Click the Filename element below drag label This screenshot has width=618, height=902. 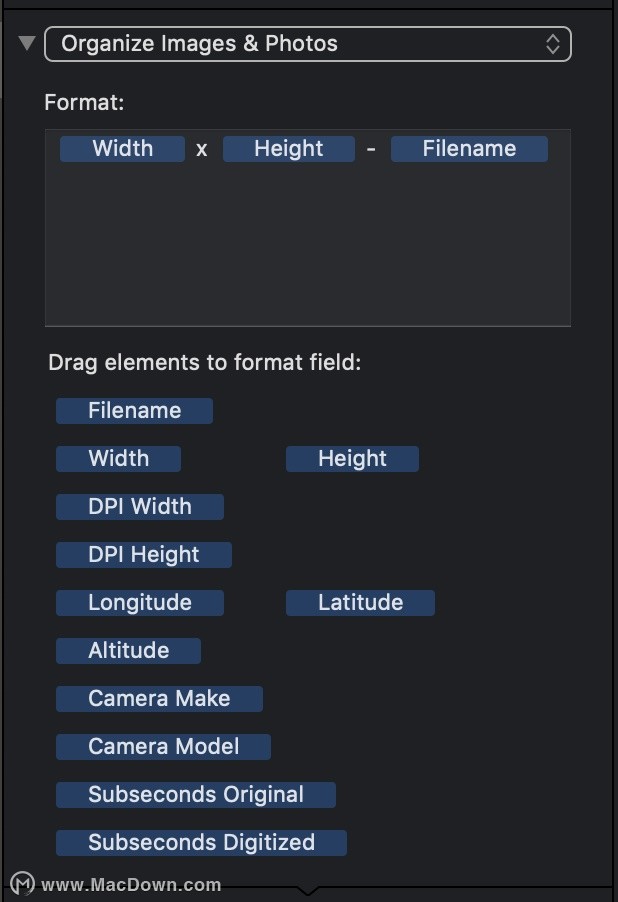click(x=134, y=411)
